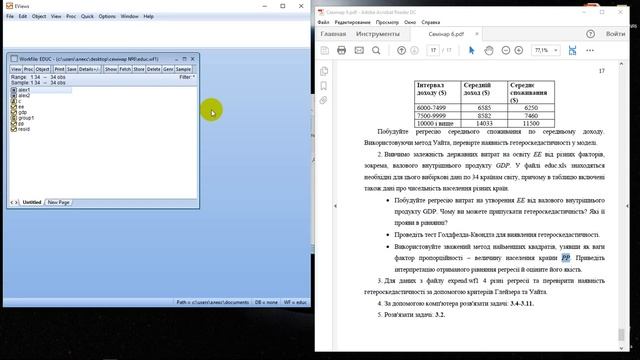
Task: Click the Save file icon in Acrobat toolbar
Action: point(324,50)
